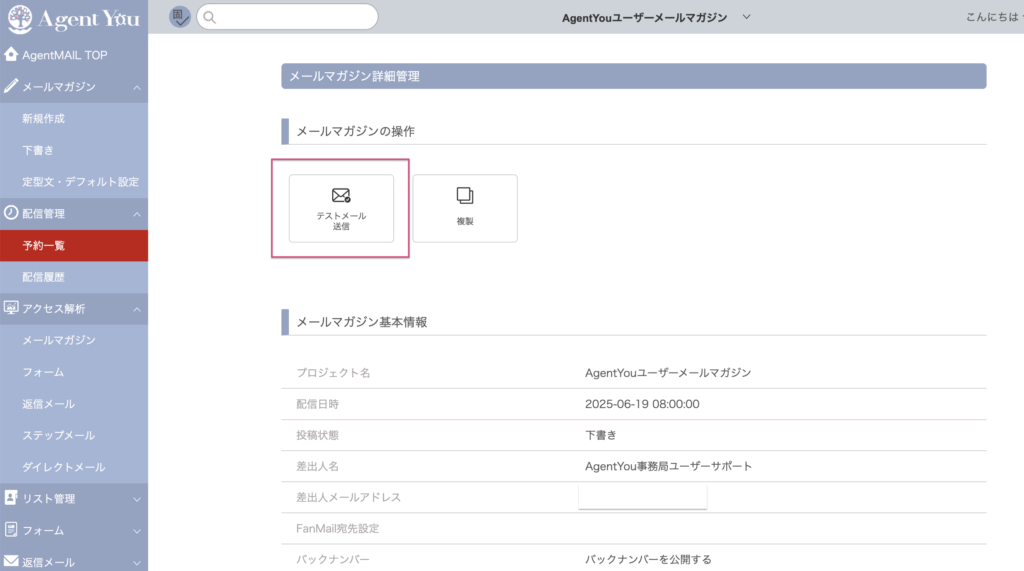Collapse the メールマガジン sidebar section
This screenshot has height=571, width=1024.
click(136, 87)
